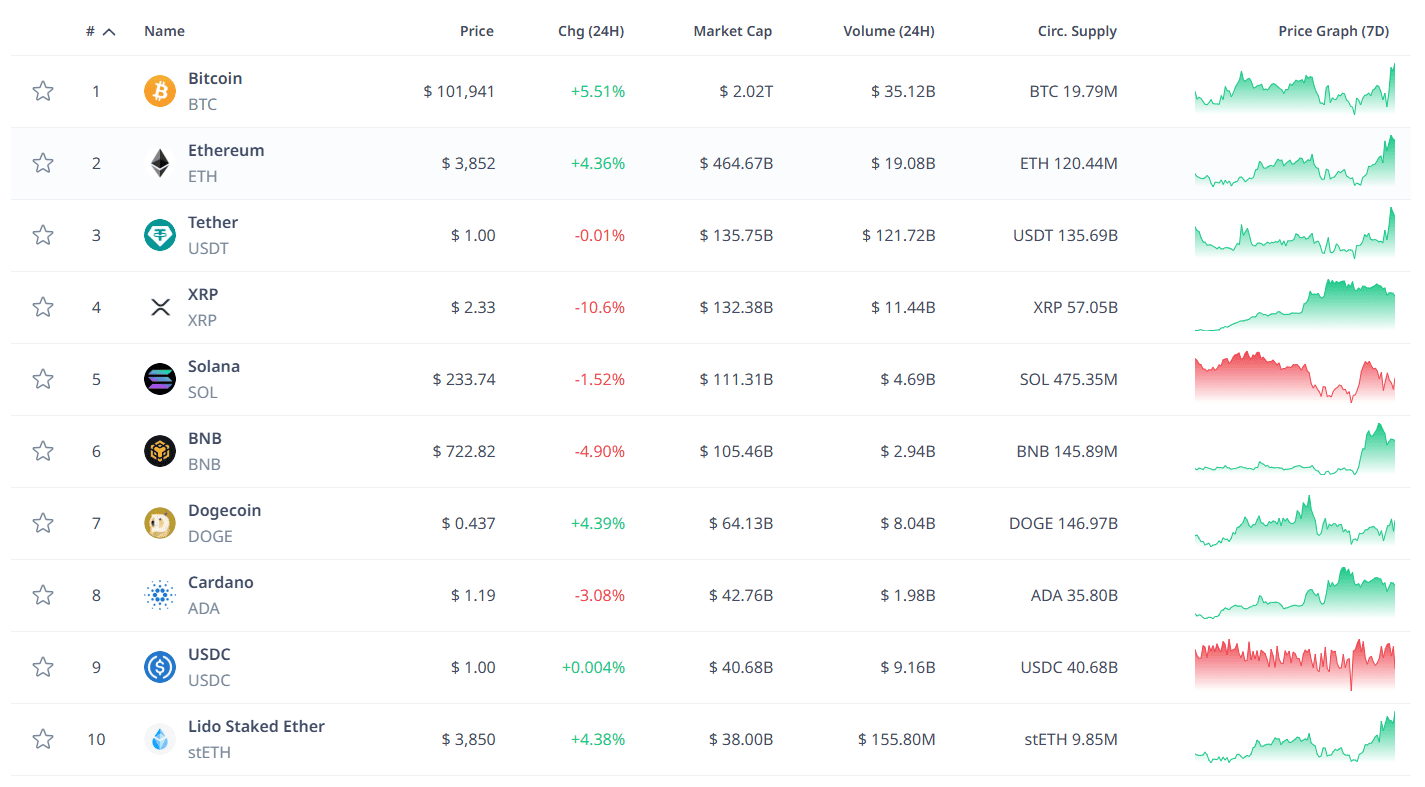The width and height of the screenshot is (1425, 787).
Task: Sort by Market Cap column header
Action: [x=733, y=31]
